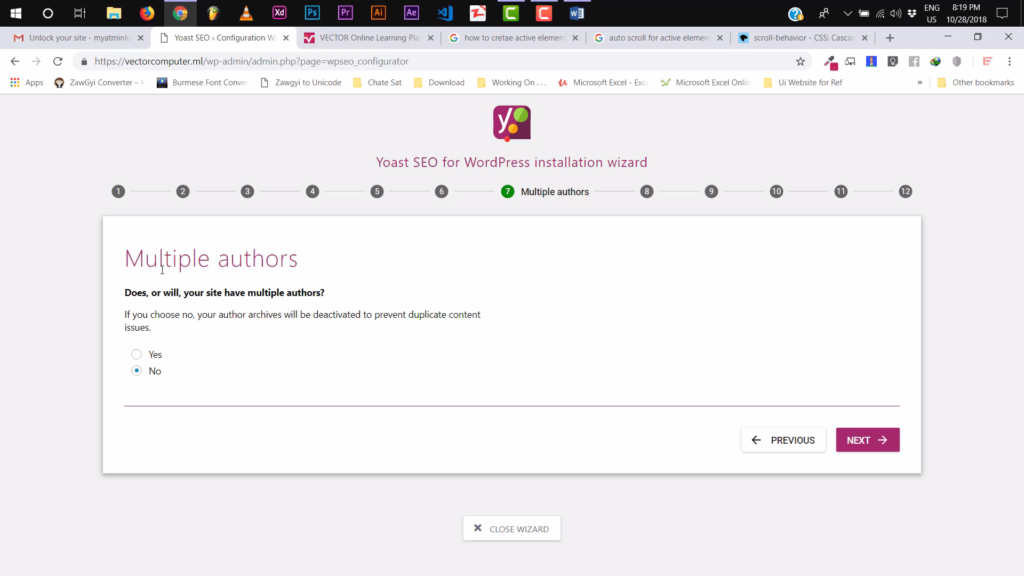This screenshot has width=1024, height=576.
Task: Switch to auto scroll for active element tab
Action: (659, 38)
